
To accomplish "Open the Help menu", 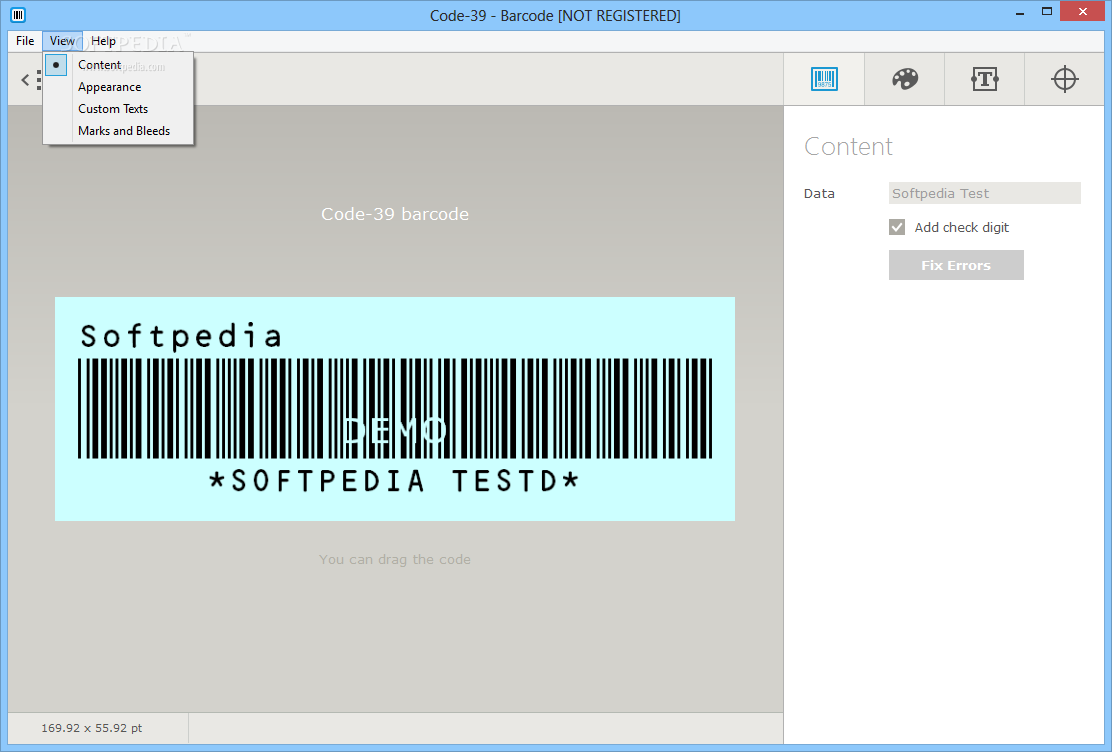I will click(x=103, y=40).
